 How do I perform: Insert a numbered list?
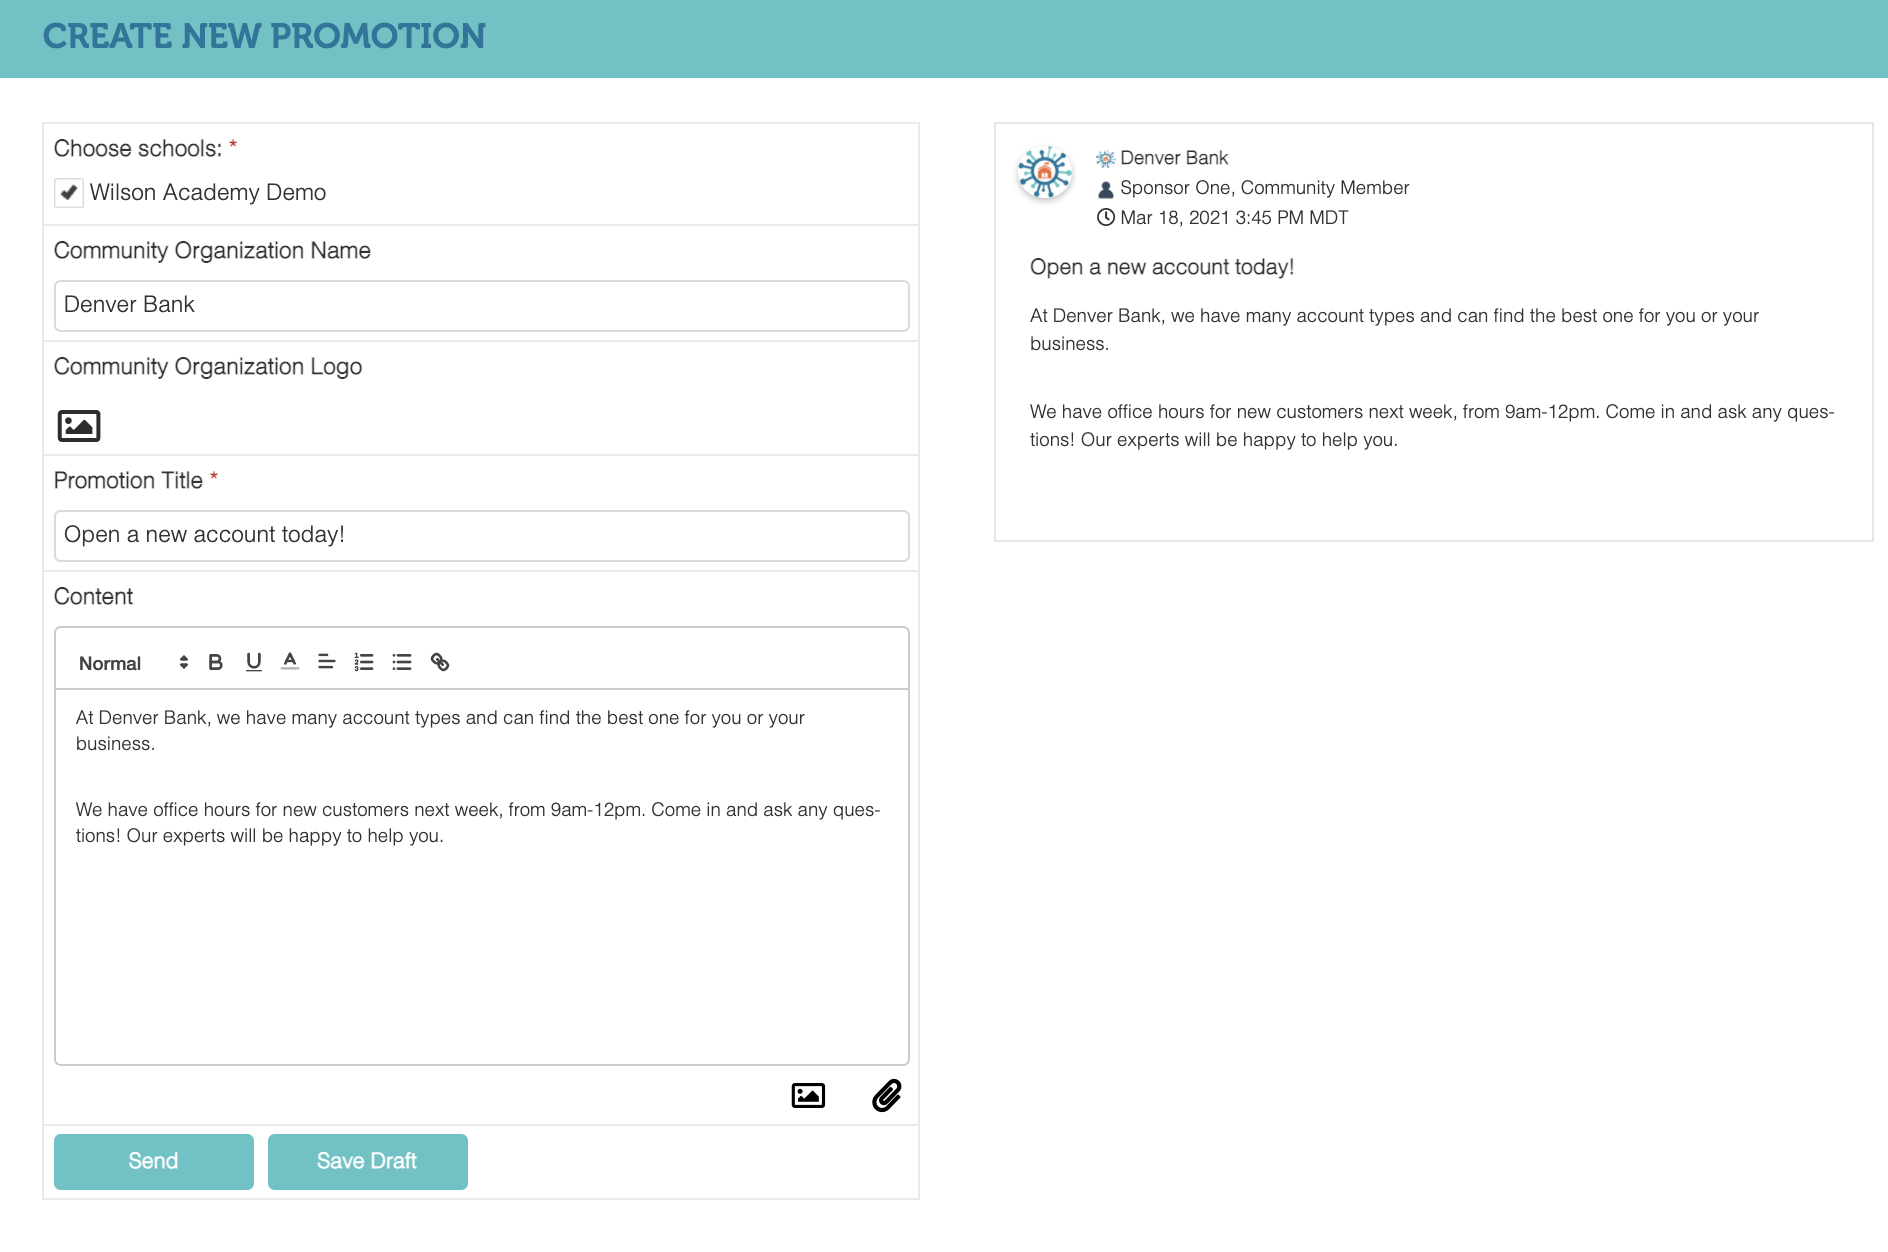pos(364,662)
